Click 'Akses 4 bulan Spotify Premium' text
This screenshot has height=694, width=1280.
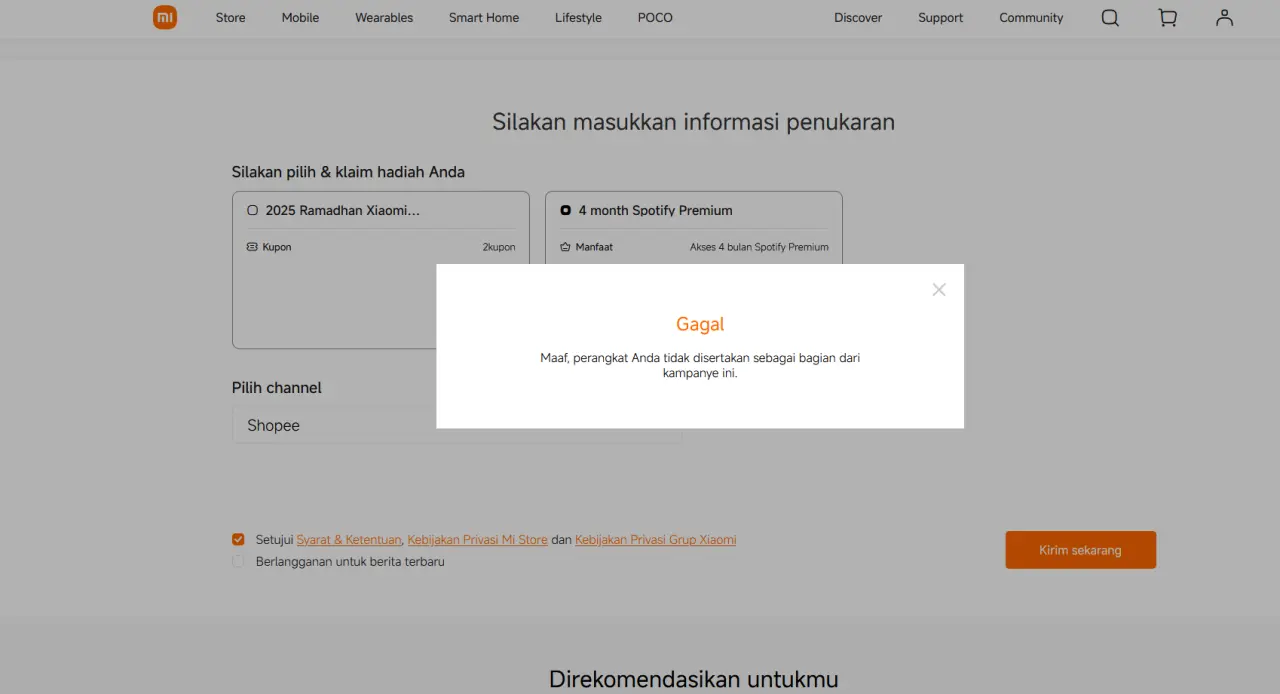coord(759,247)
